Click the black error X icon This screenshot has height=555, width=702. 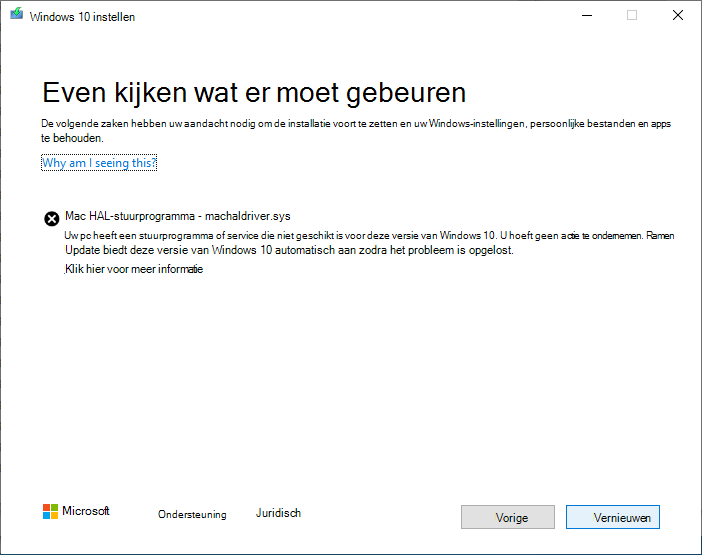[51, 218]
